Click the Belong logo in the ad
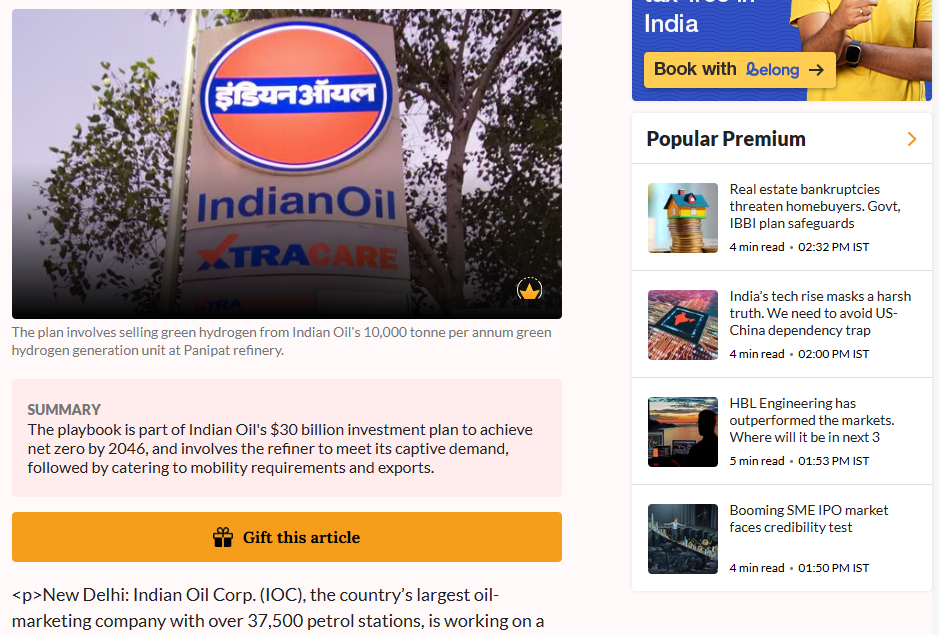Screen dimensions: 939x635 point(773,70)
